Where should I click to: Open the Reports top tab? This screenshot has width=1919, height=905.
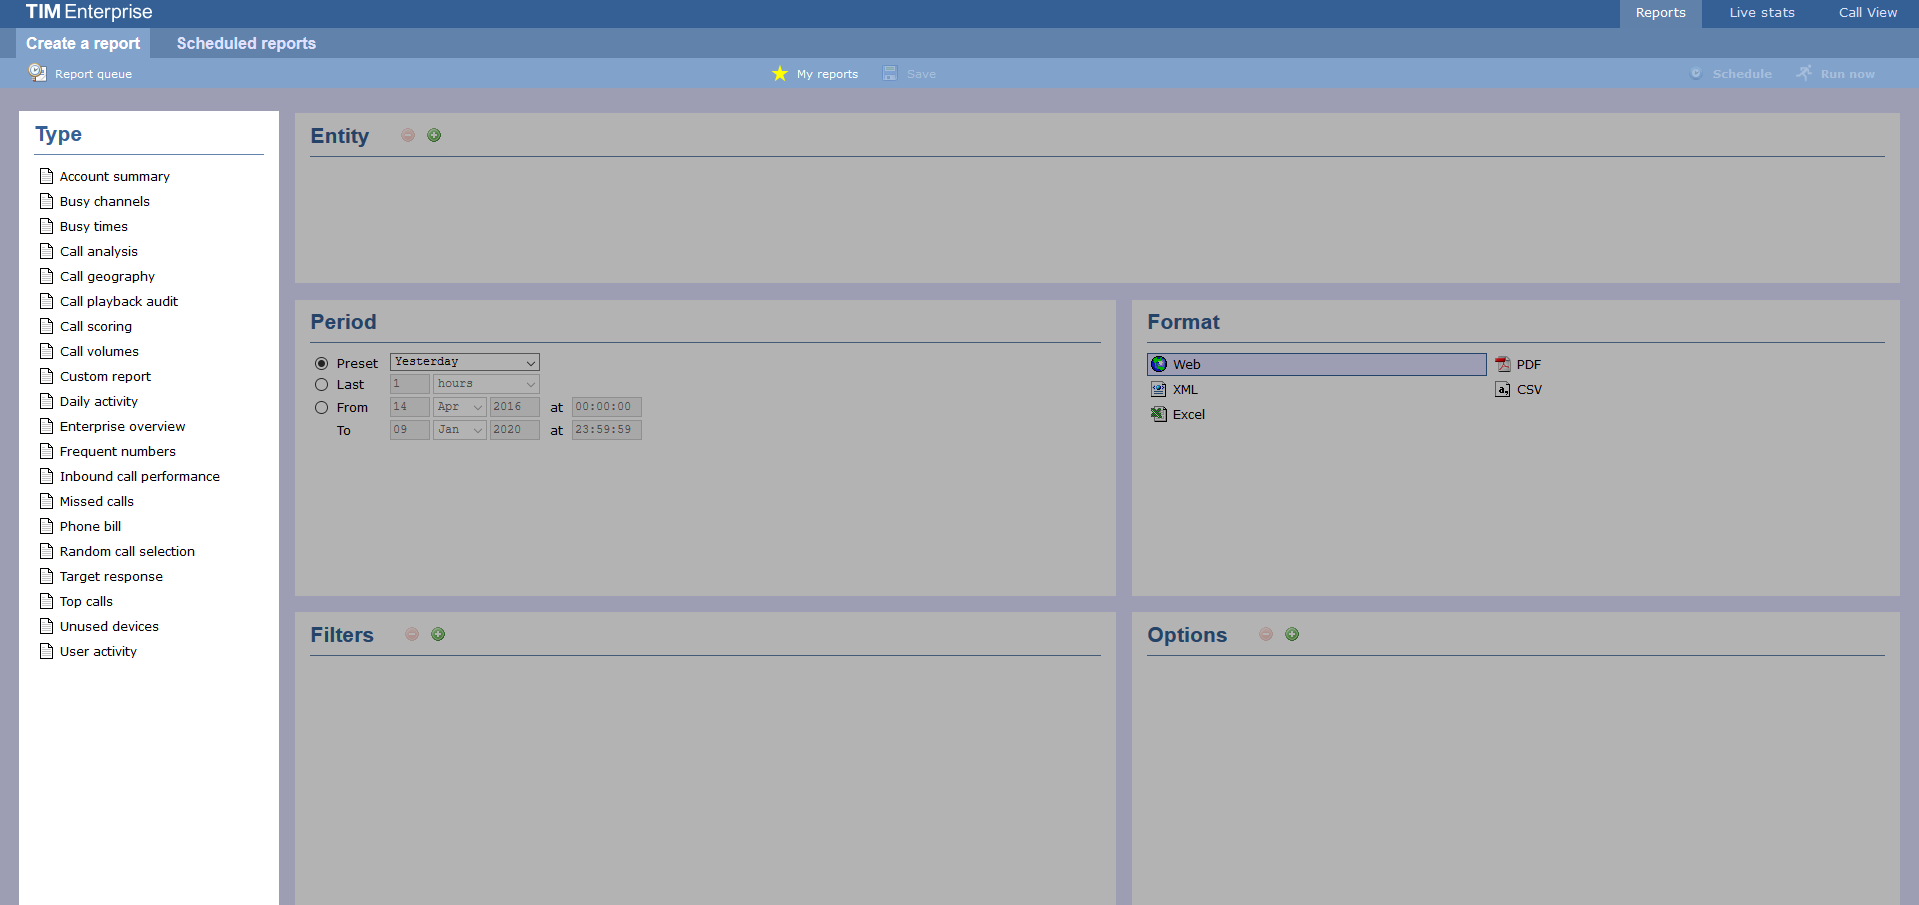[1660, 13]
